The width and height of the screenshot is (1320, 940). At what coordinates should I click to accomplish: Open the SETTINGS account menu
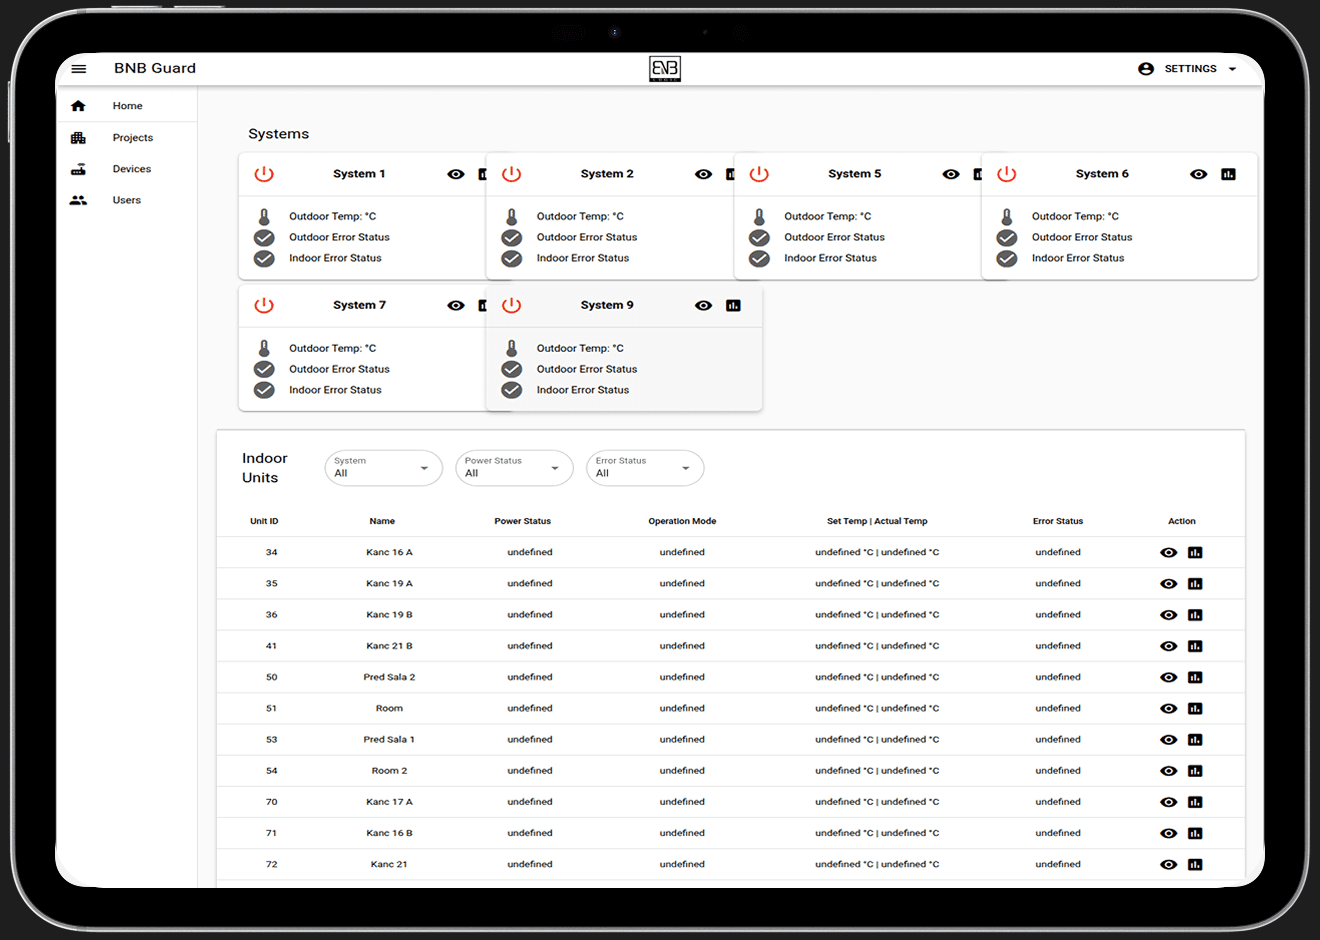click(x=1188, y=69)
